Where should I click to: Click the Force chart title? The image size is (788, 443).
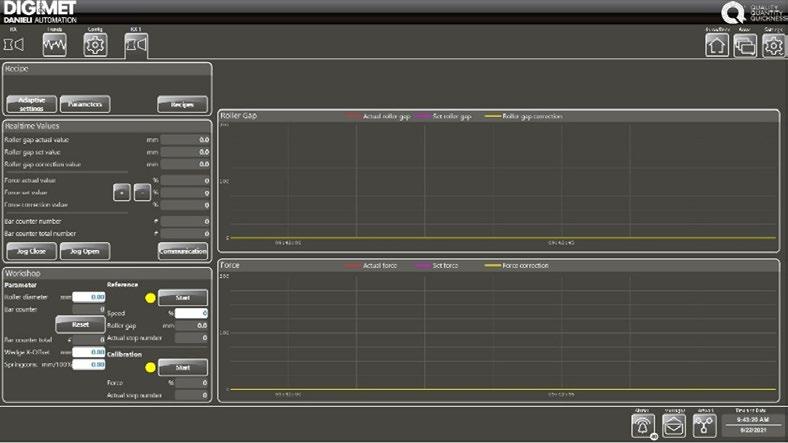pyautogui.click(x=230, y=265)
